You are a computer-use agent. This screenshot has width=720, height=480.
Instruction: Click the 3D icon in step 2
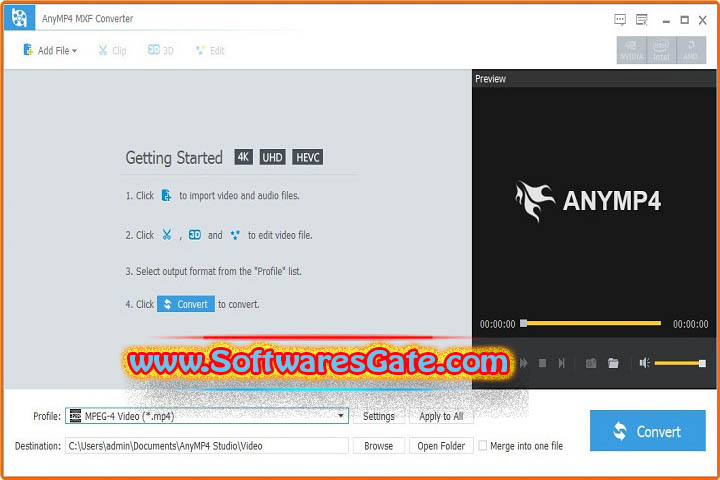click(x=195, y=235)
